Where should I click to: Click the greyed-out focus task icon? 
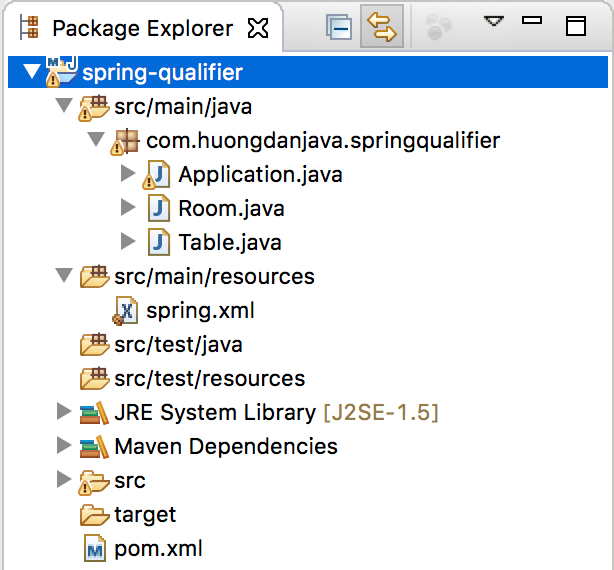(x=438, y=27)
